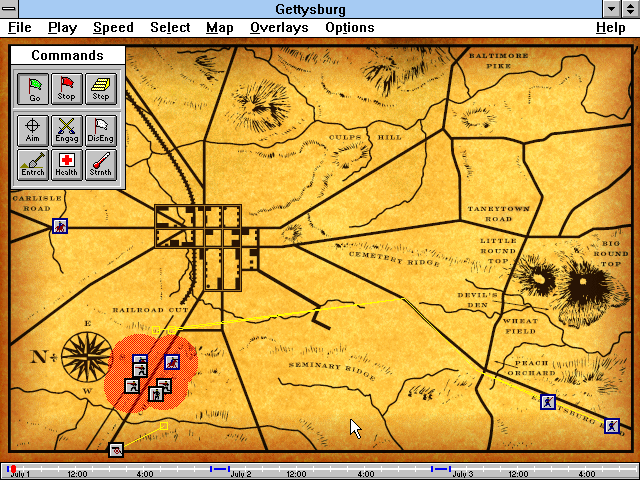Jump to 4:00 on July 2 timeline

coord(366,475)
